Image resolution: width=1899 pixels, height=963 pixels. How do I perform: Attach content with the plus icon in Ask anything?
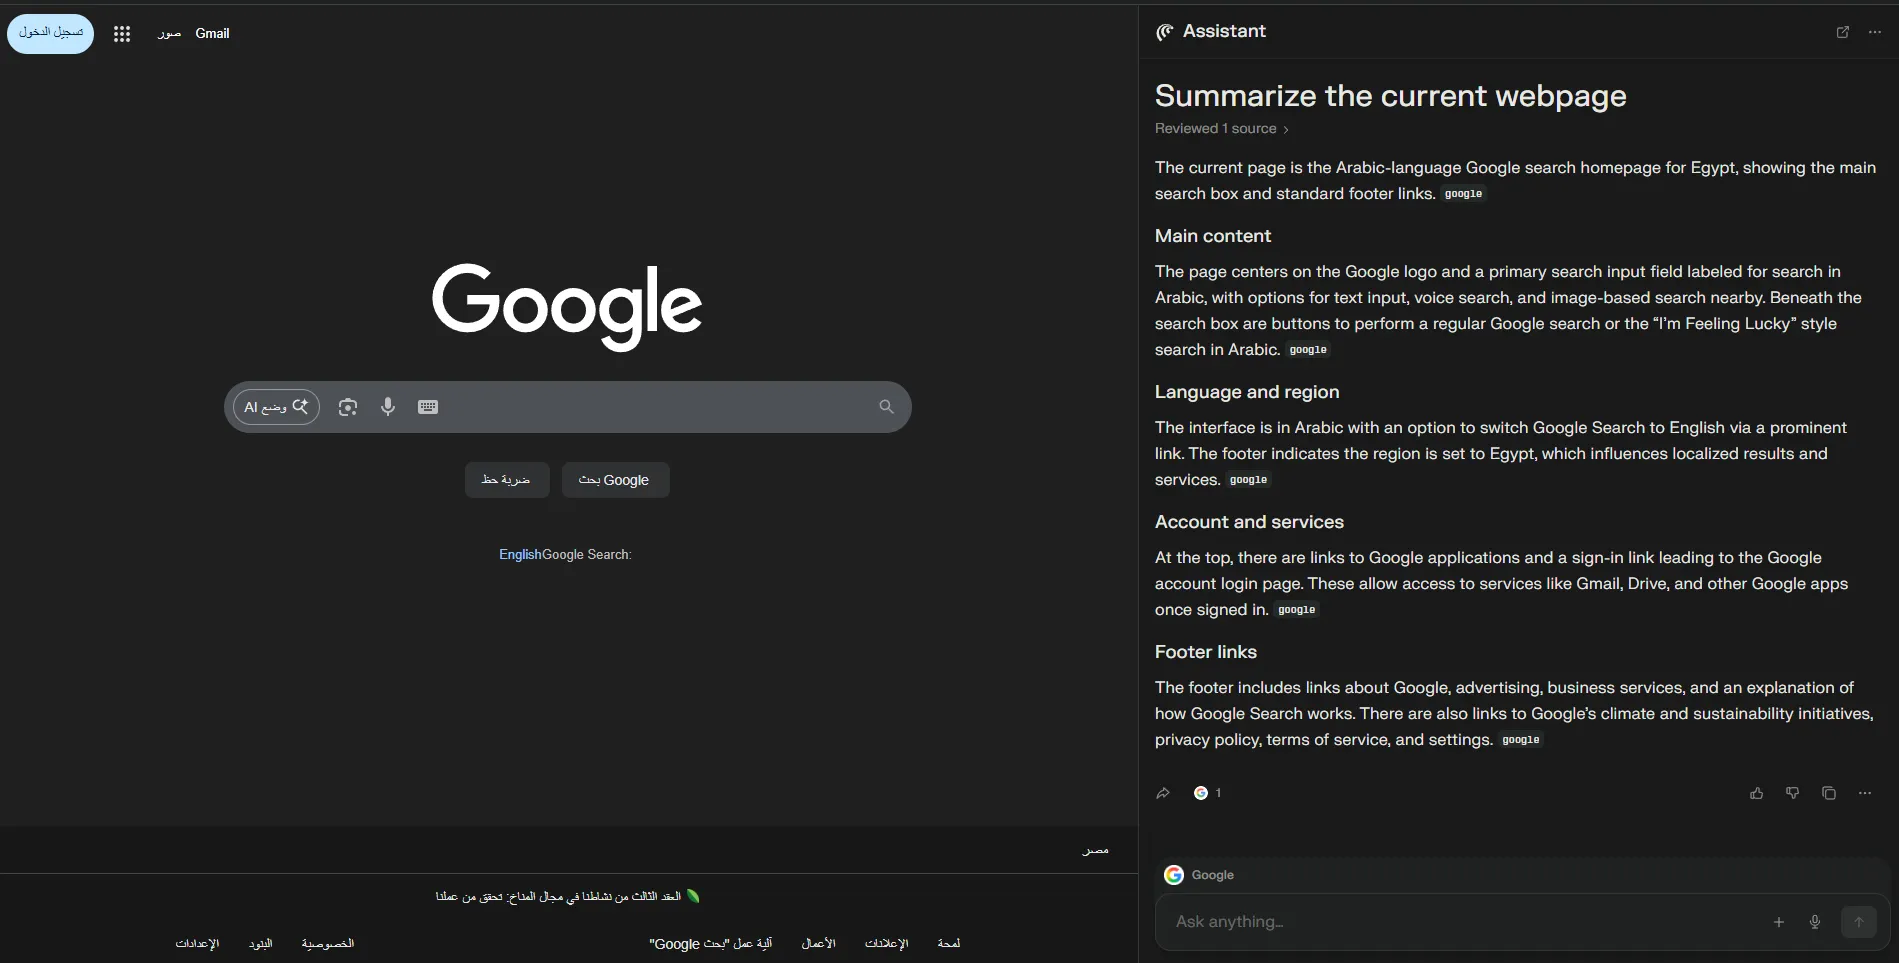tap(1779, 922)
